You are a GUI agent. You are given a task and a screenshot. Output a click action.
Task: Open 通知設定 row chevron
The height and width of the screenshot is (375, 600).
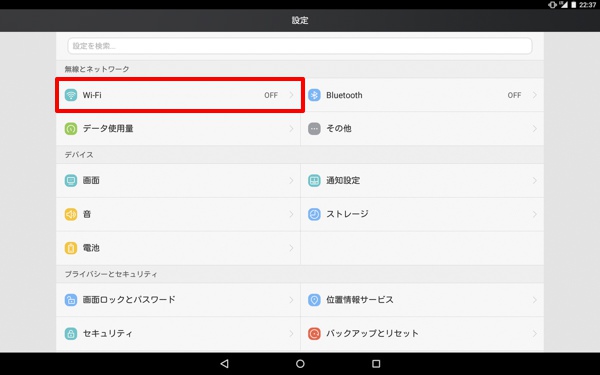[535, 181]
